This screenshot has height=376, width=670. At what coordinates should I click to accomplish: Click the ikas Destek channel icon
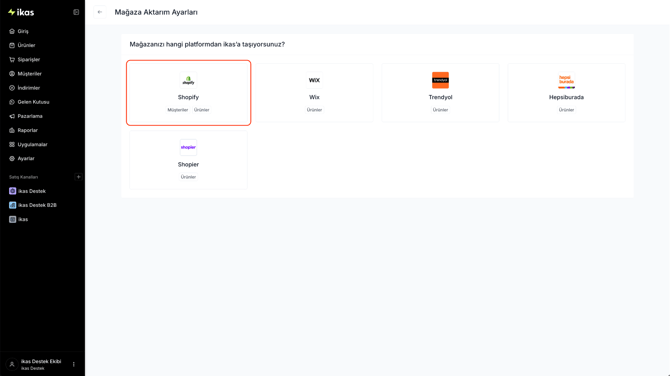point(12,191)
